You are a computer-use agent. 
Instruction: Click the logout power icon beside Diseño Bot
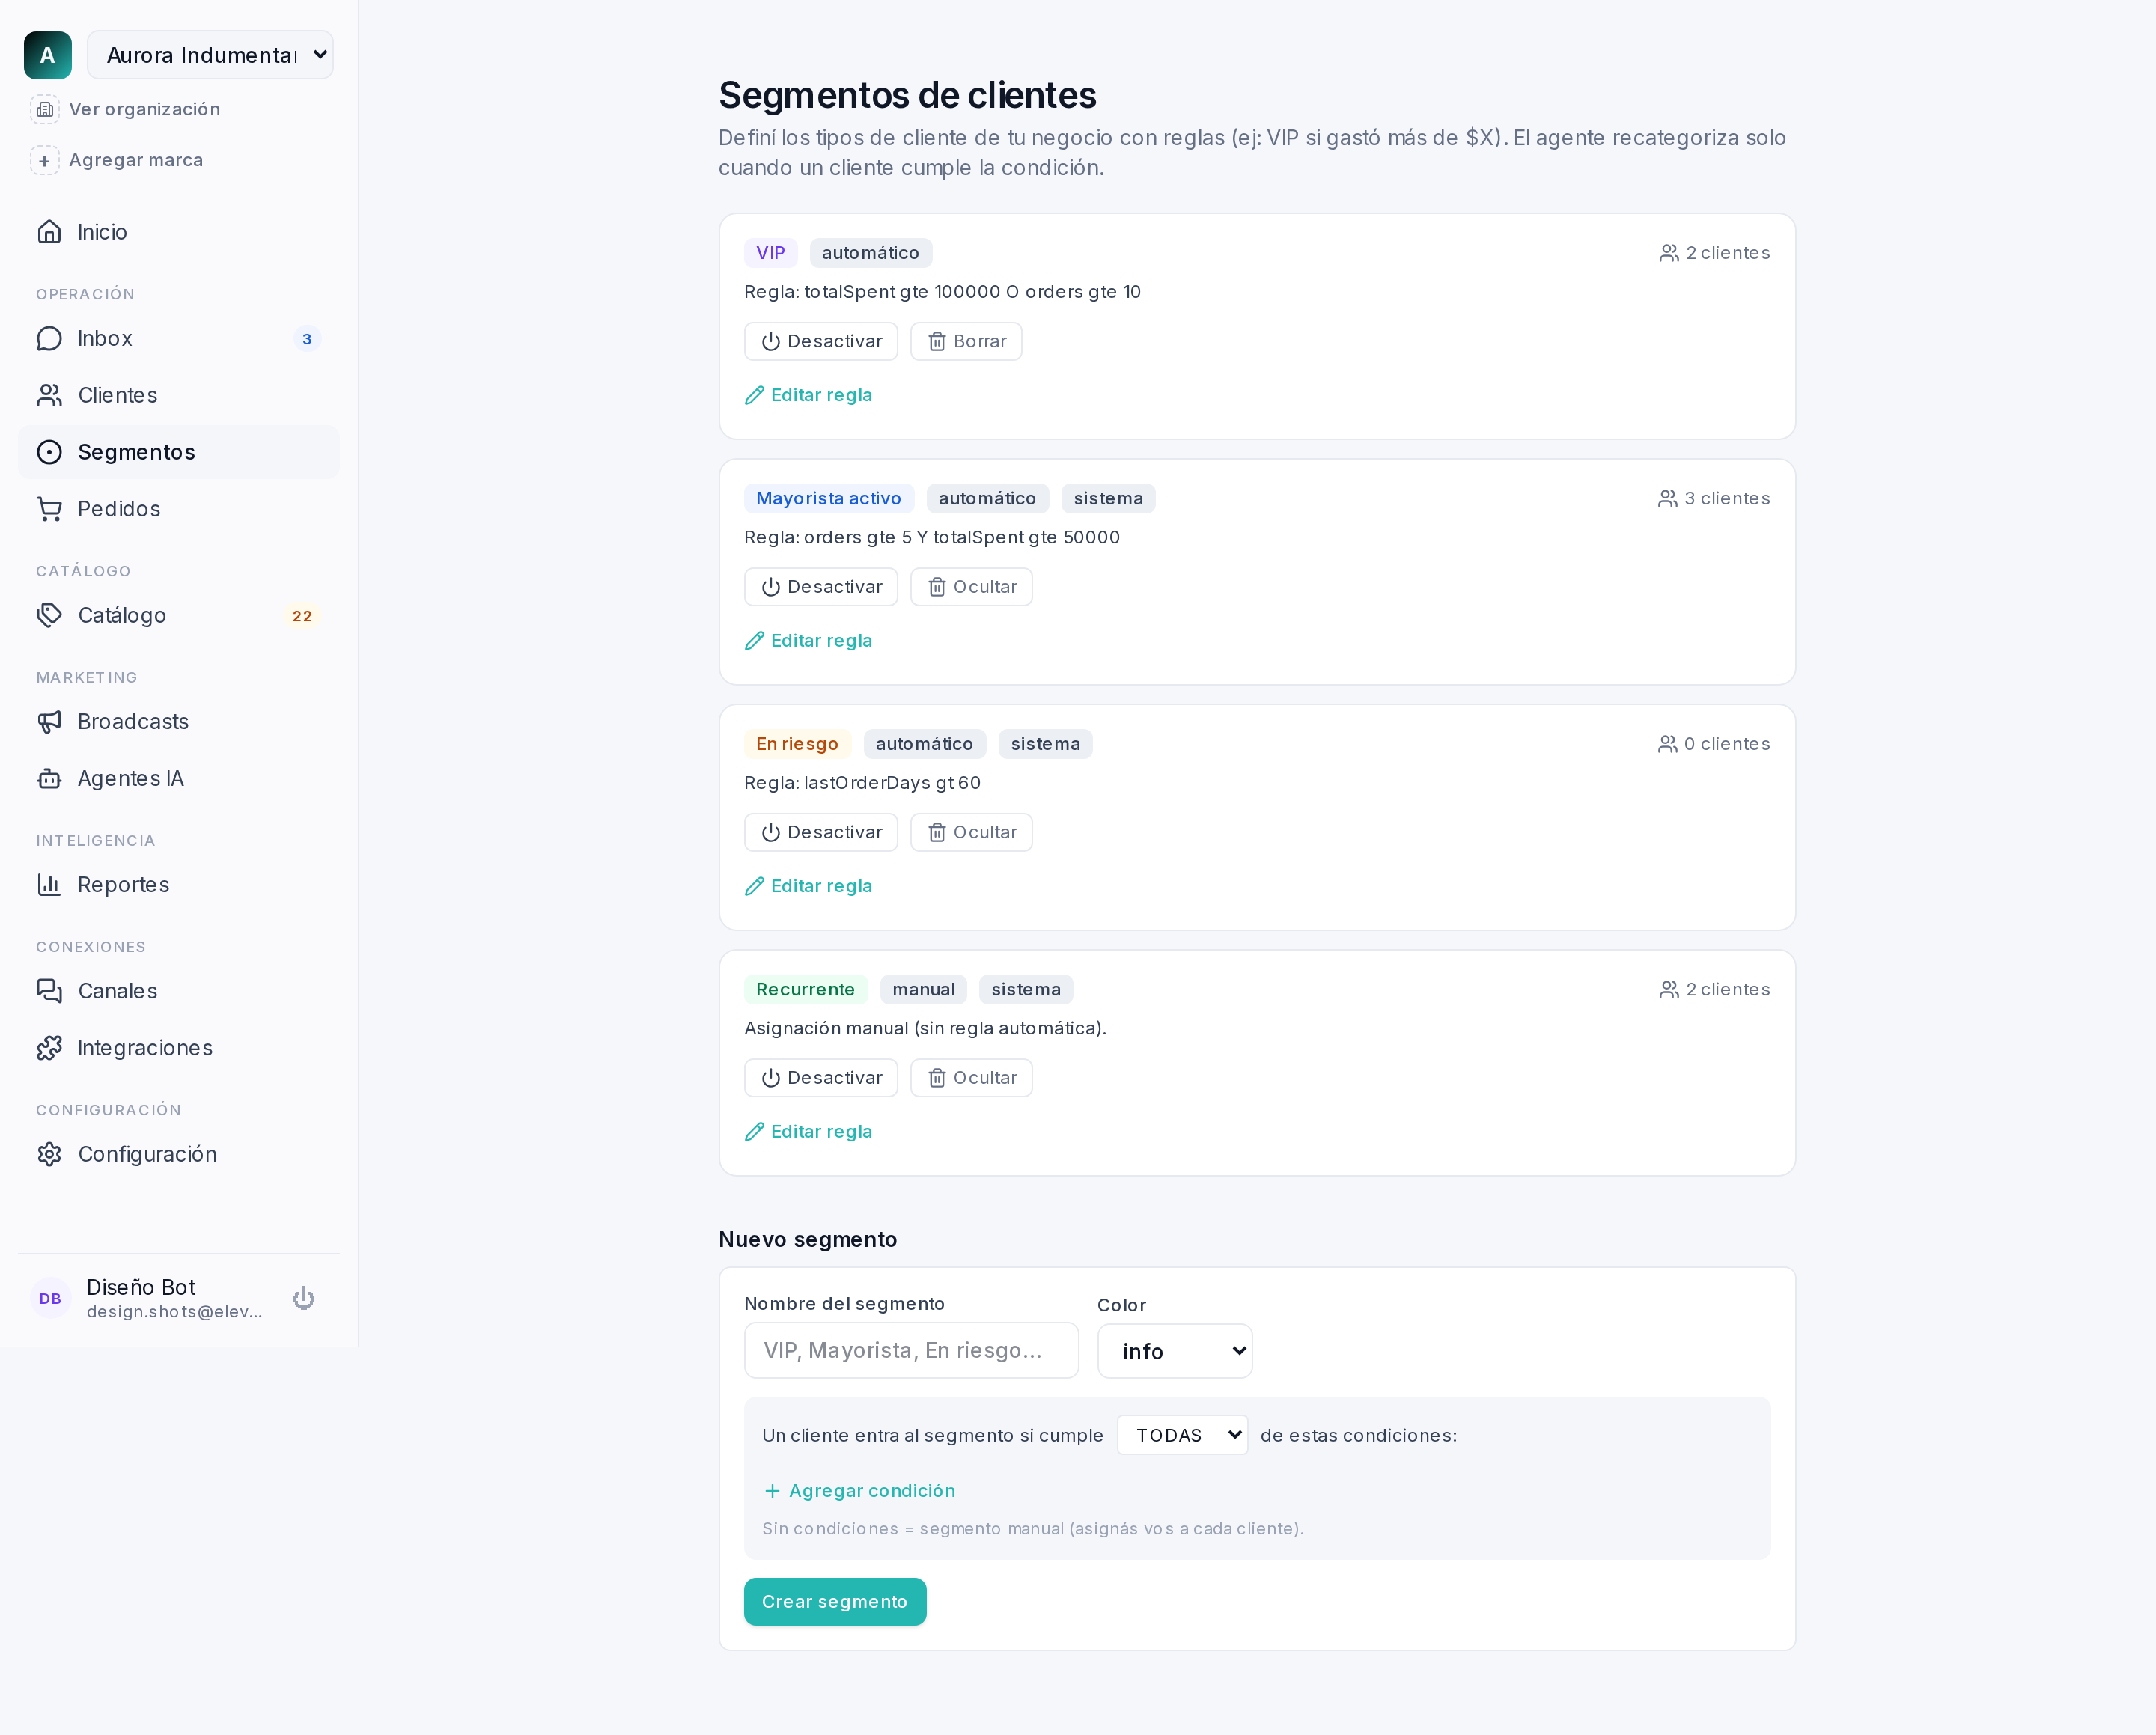[303, 1298]
